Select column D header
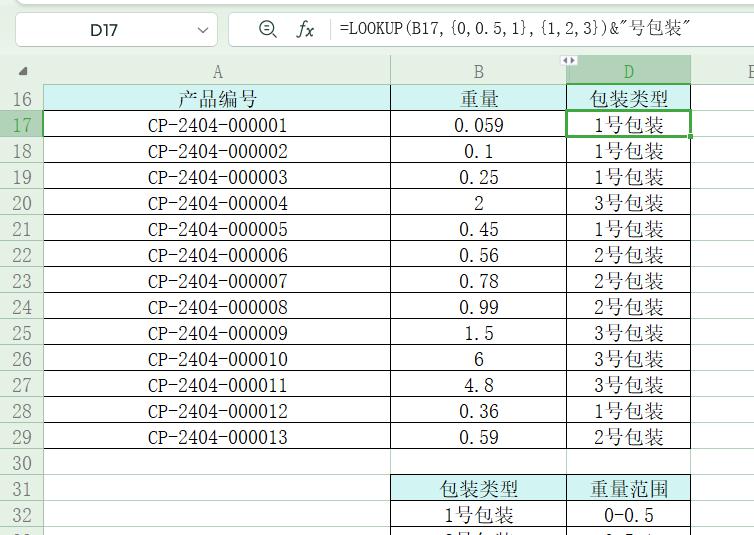Screen dimensions: 754x535 pos(628,72)
